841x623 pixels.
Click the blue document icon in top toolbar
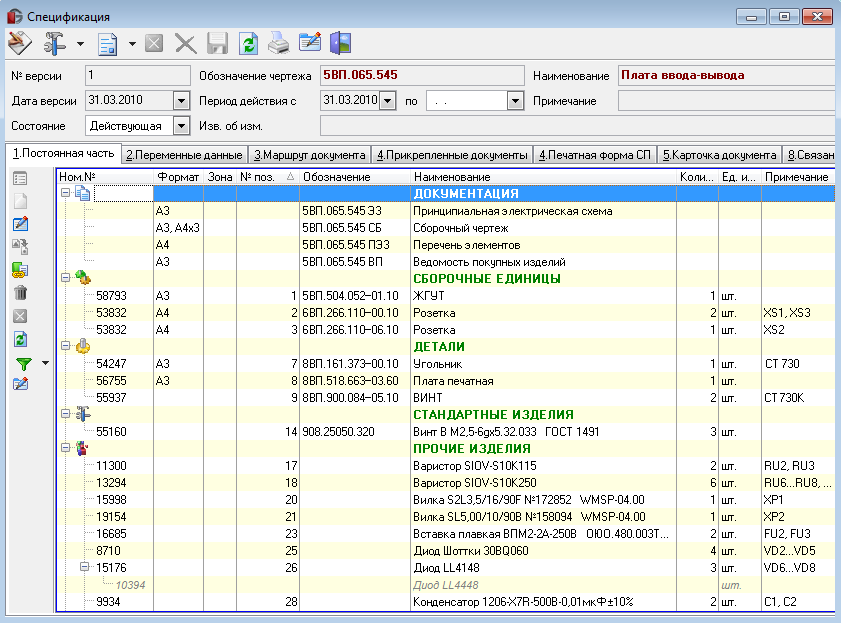click(x=107, y=44)
